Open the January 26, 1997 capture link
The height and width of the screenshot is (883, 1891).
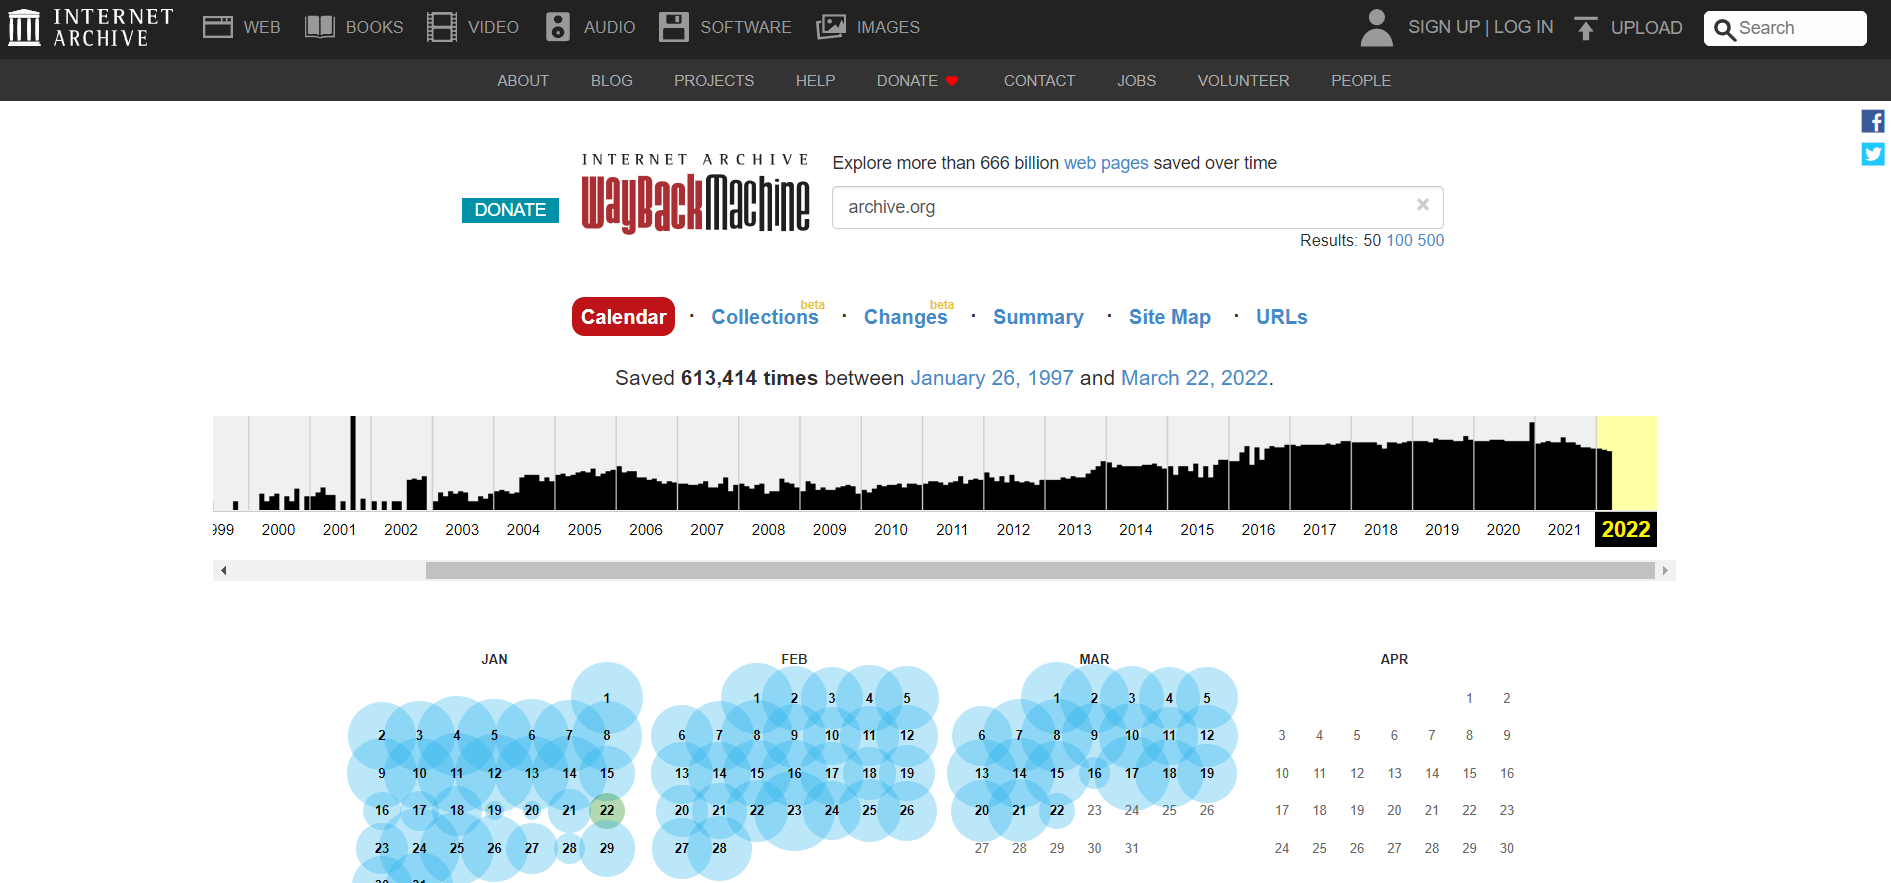991,378
